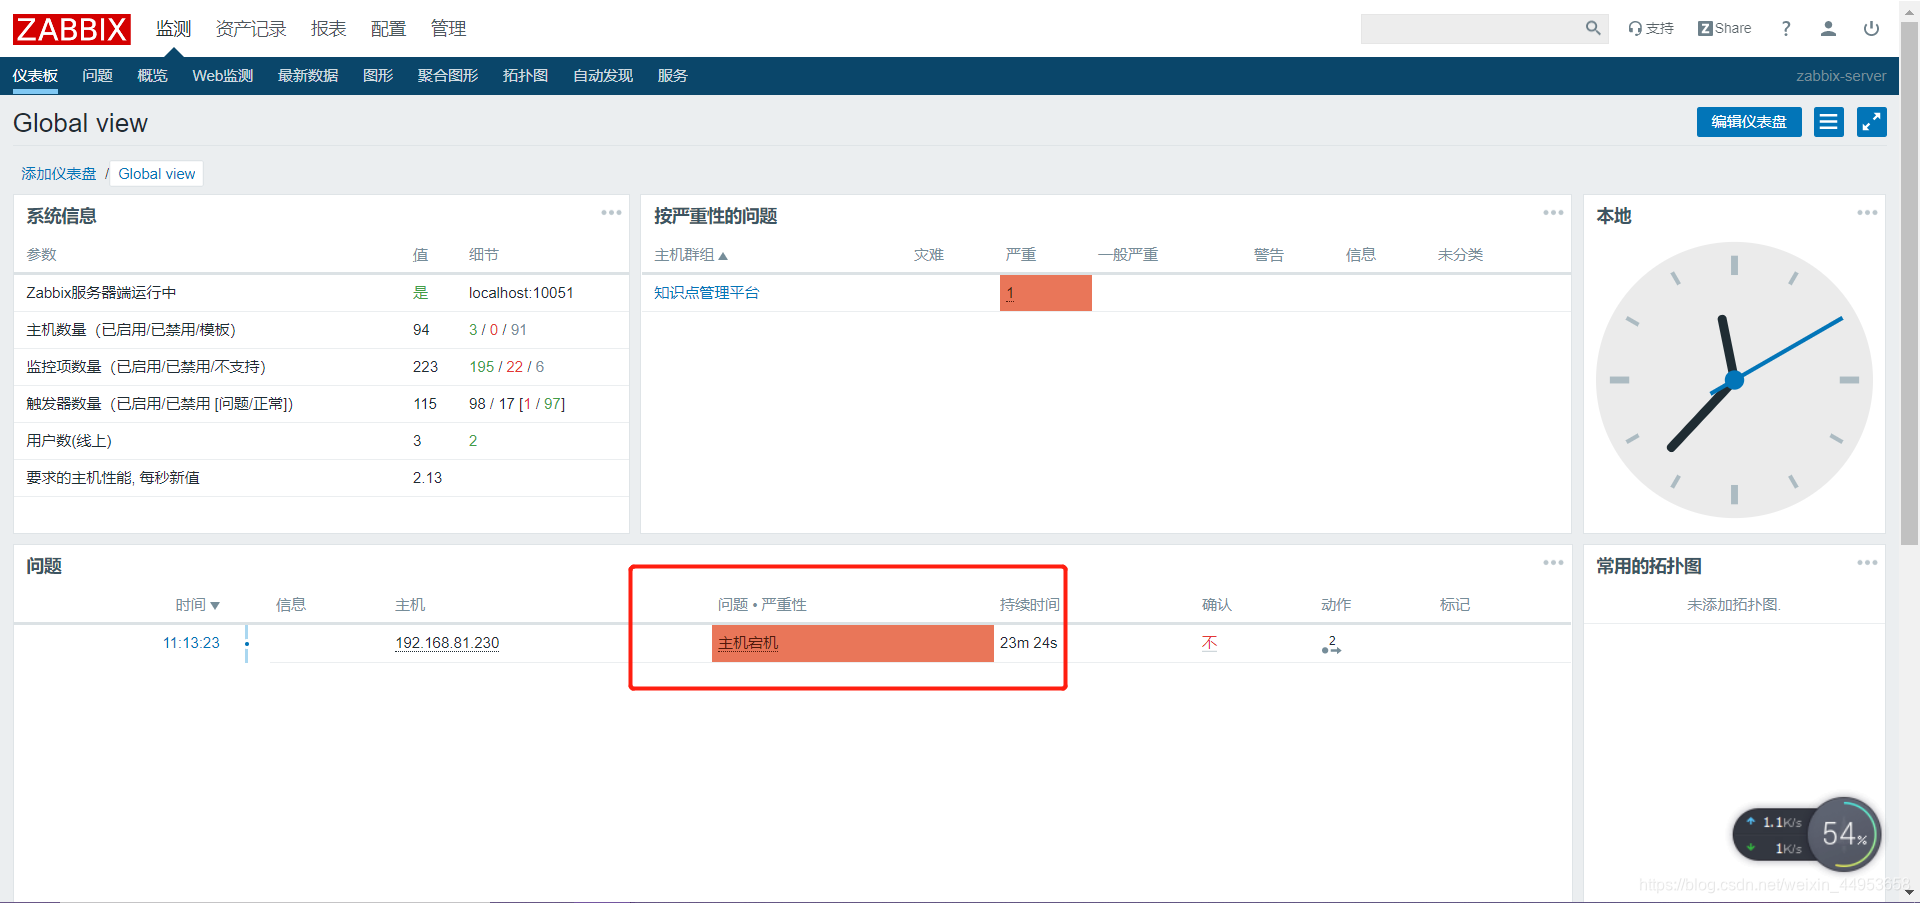The image size is (1920, 903).
Task: Open the 监测 top menu
Action: pos(173,29)
